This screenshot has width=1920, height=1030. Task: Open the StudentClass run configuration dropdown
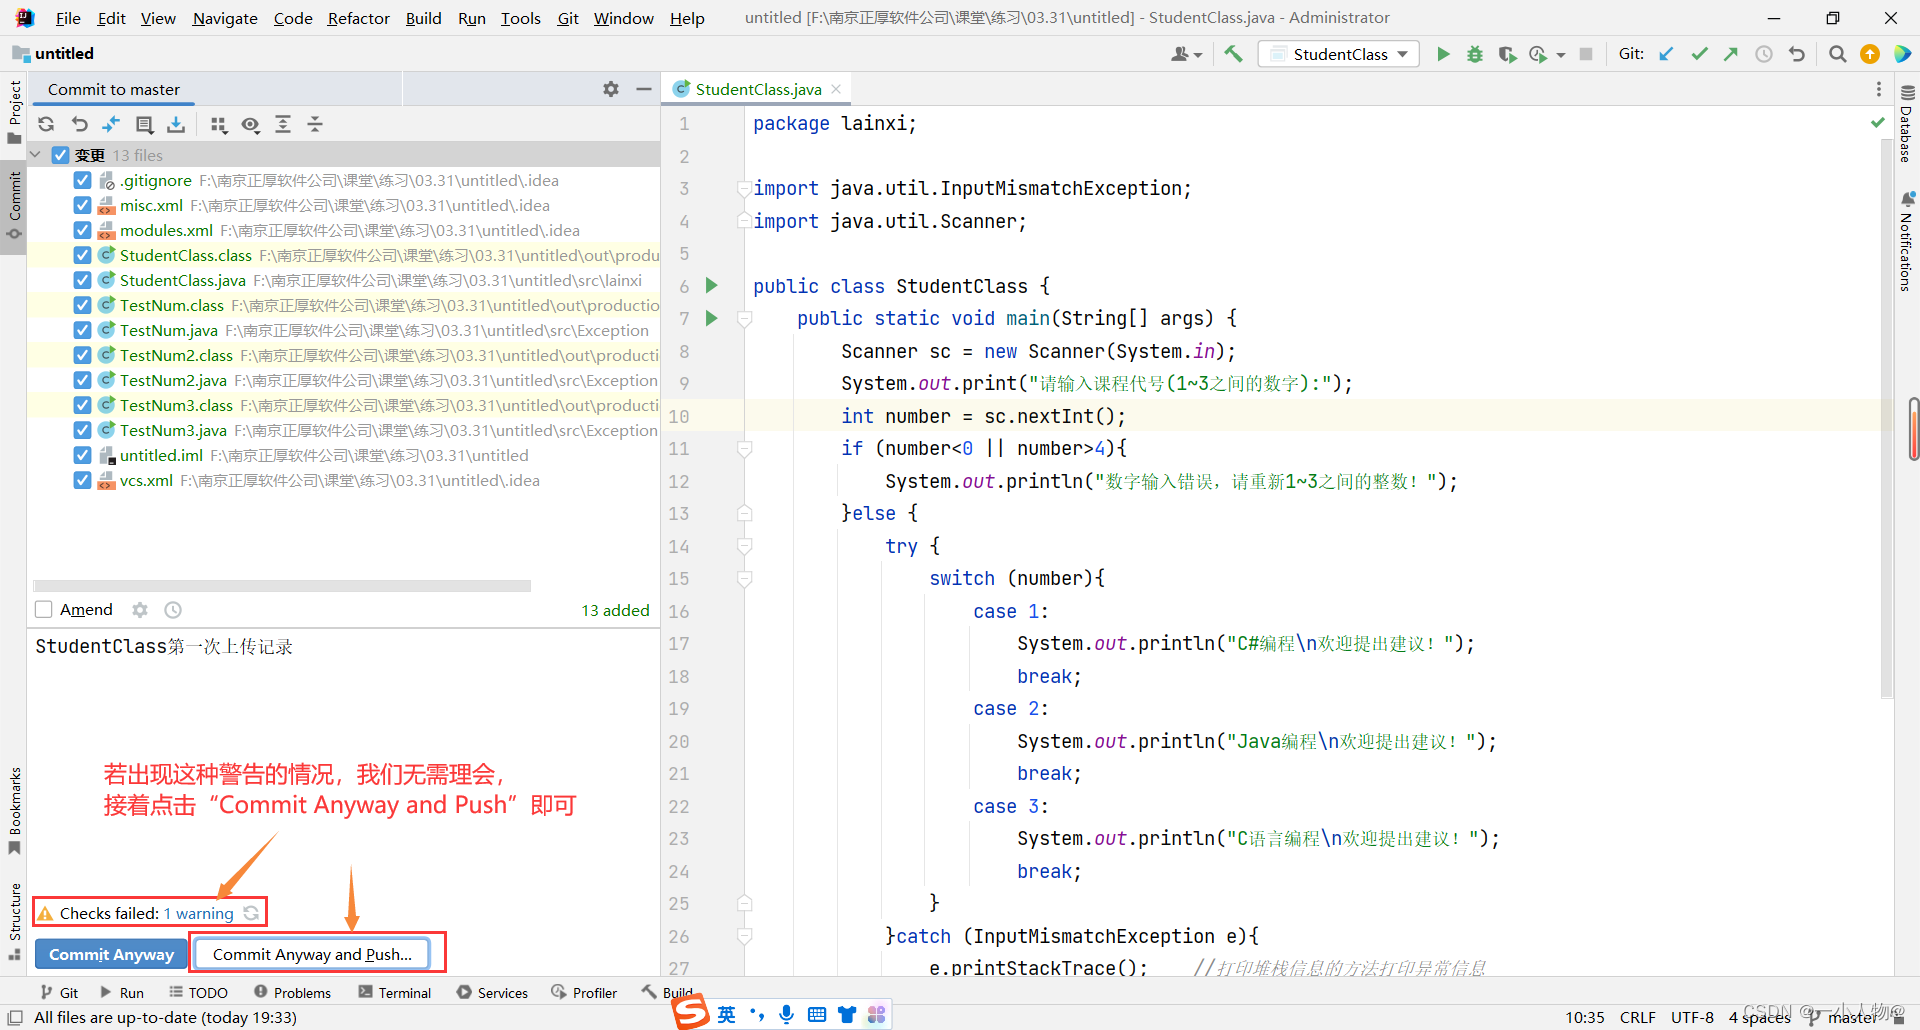(1339, 54)
